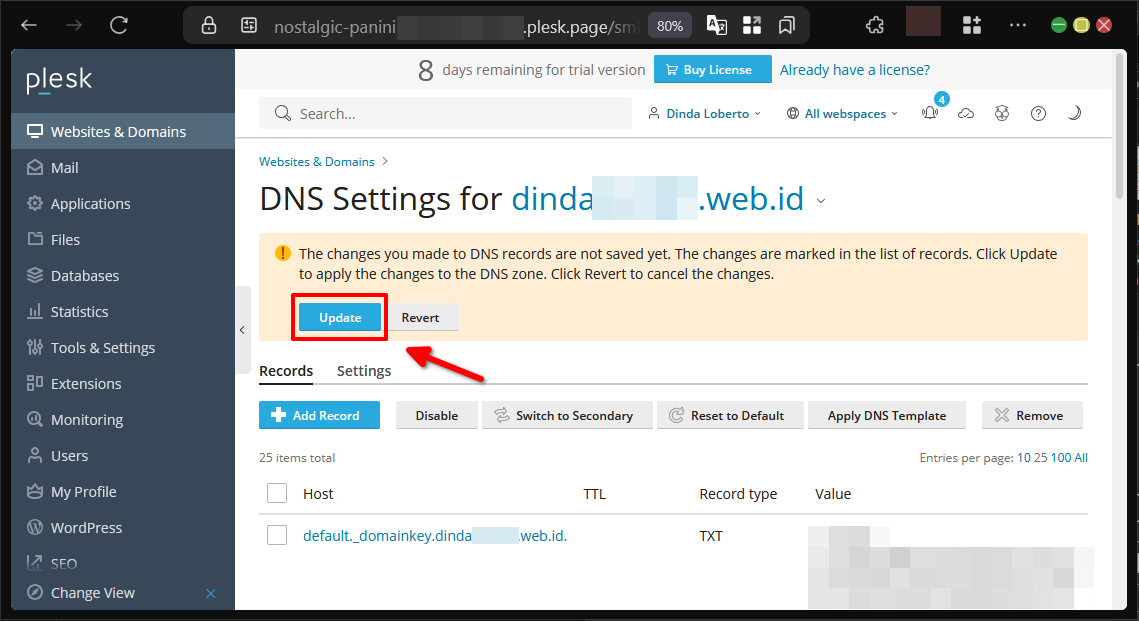Screen dimensions: 1139x621
Task: Click the browser reload icon
Action: coord(119,25)
